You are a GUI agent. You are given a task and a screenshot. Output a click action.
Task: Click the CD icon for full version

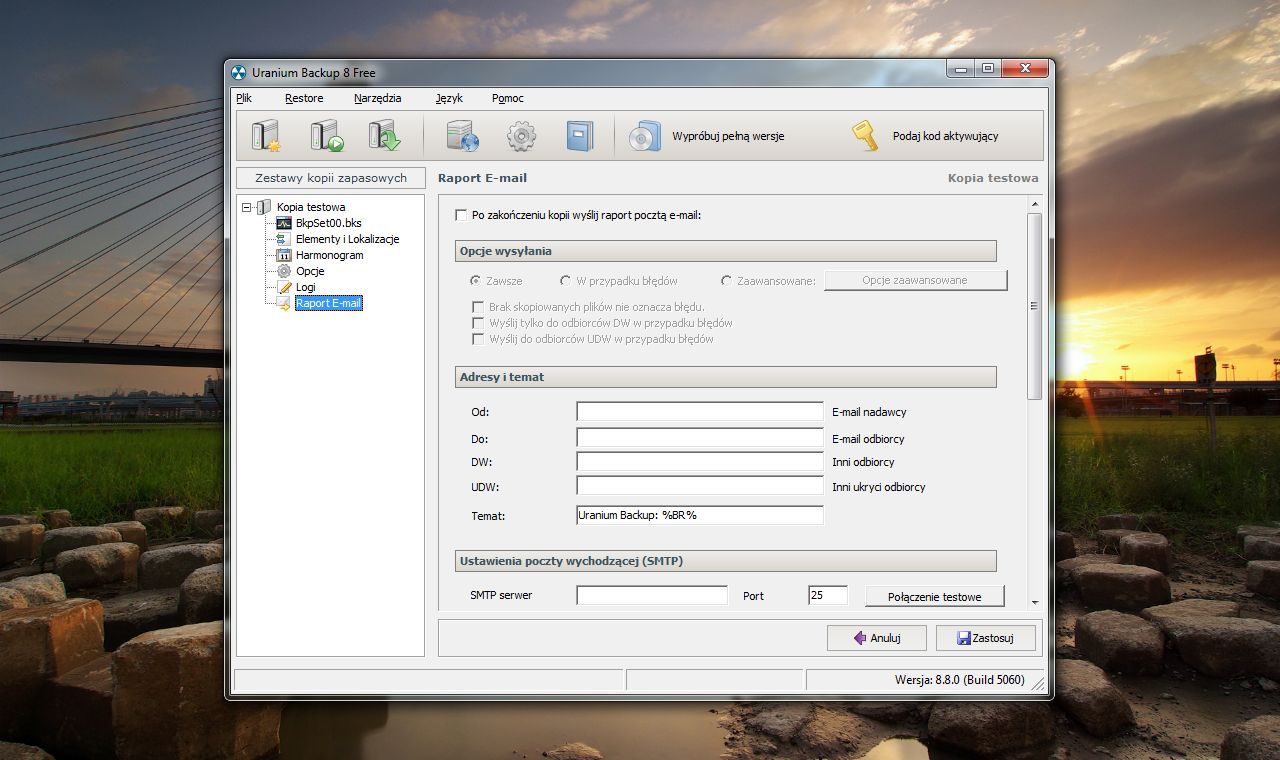[x=645, y=135]
